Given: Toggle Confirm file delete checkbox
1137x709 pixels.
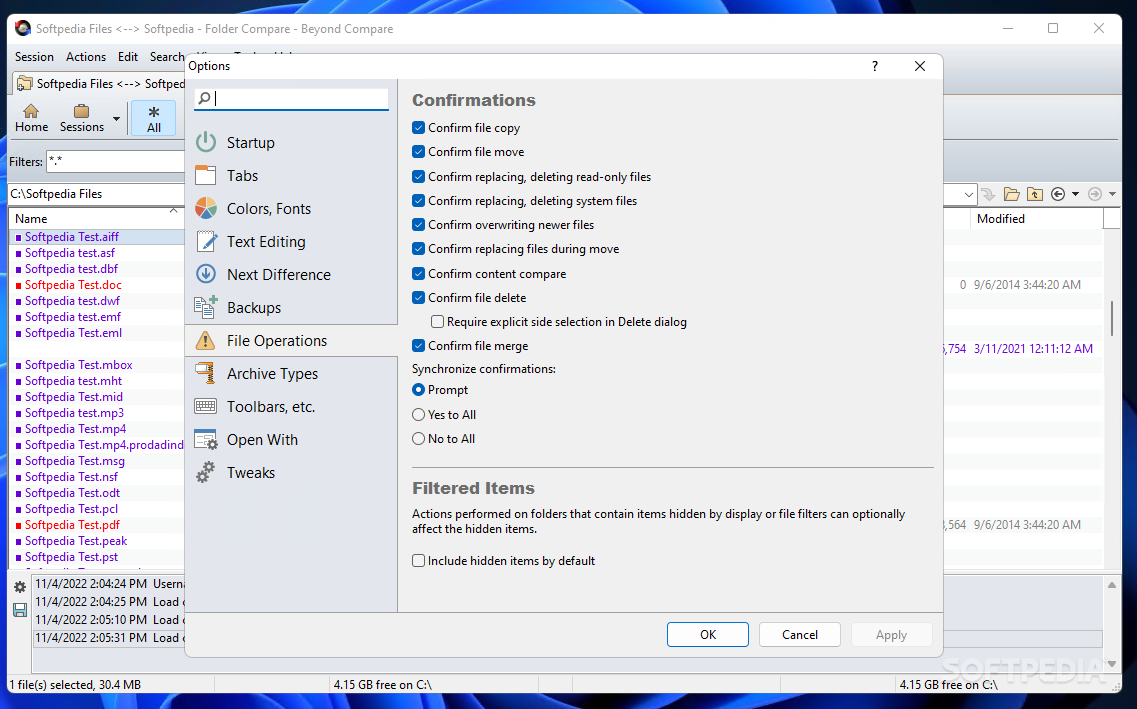Looking at the screenshot, I should (418, 298).
